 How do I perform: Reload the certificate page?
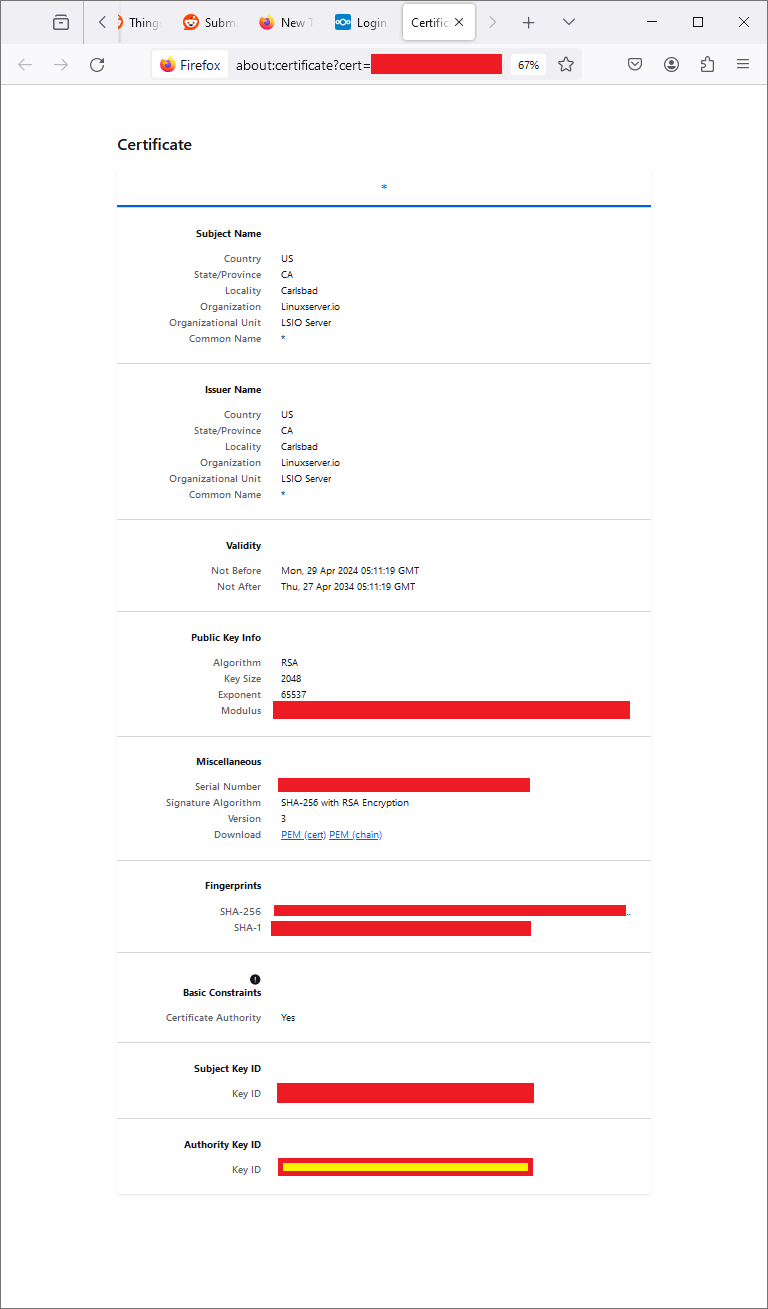click(96, 63)
